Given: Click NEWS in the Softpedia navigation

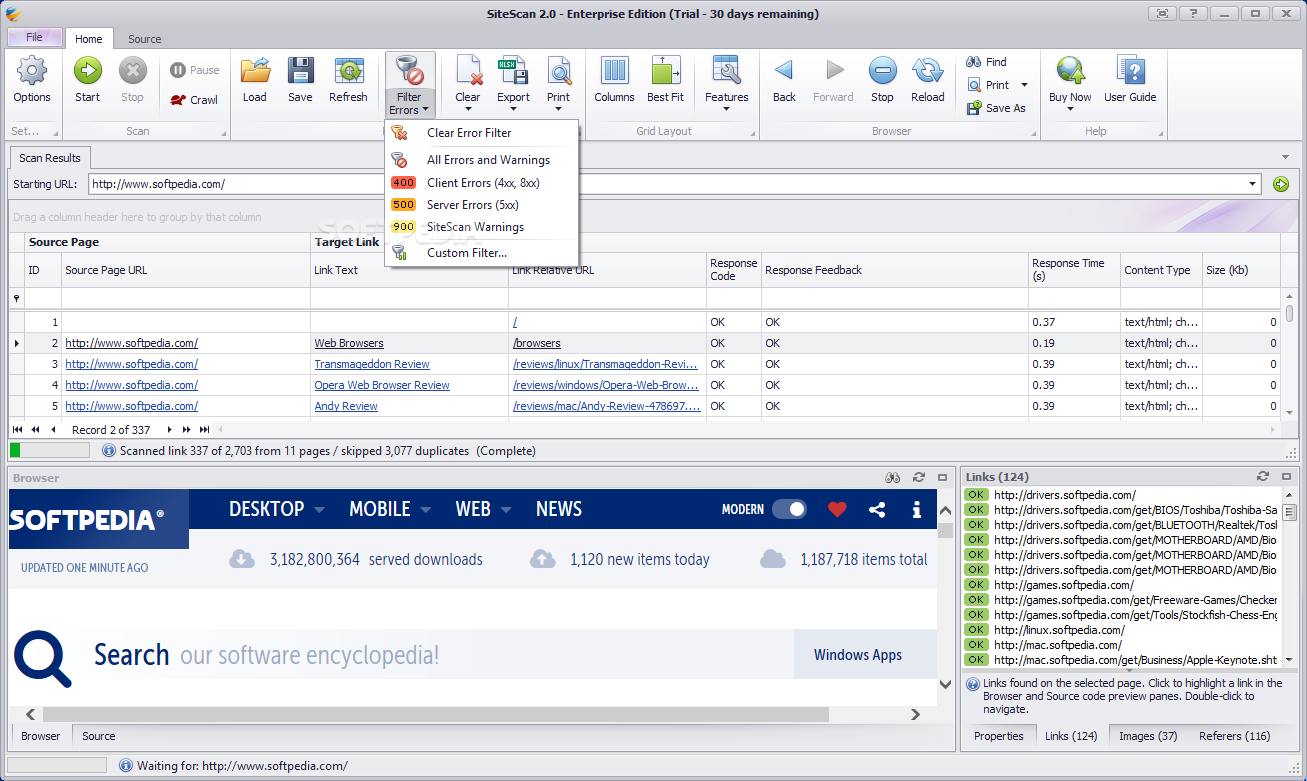Looking at the screenshot, I should click(558, 509).
